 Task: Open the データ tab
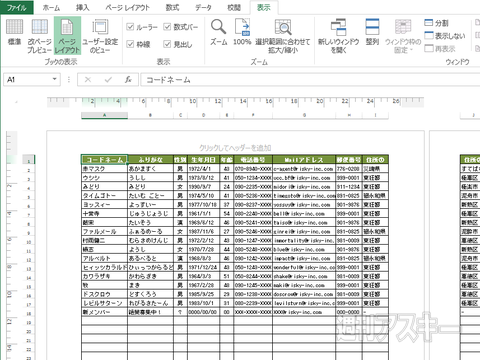[203, 7]
